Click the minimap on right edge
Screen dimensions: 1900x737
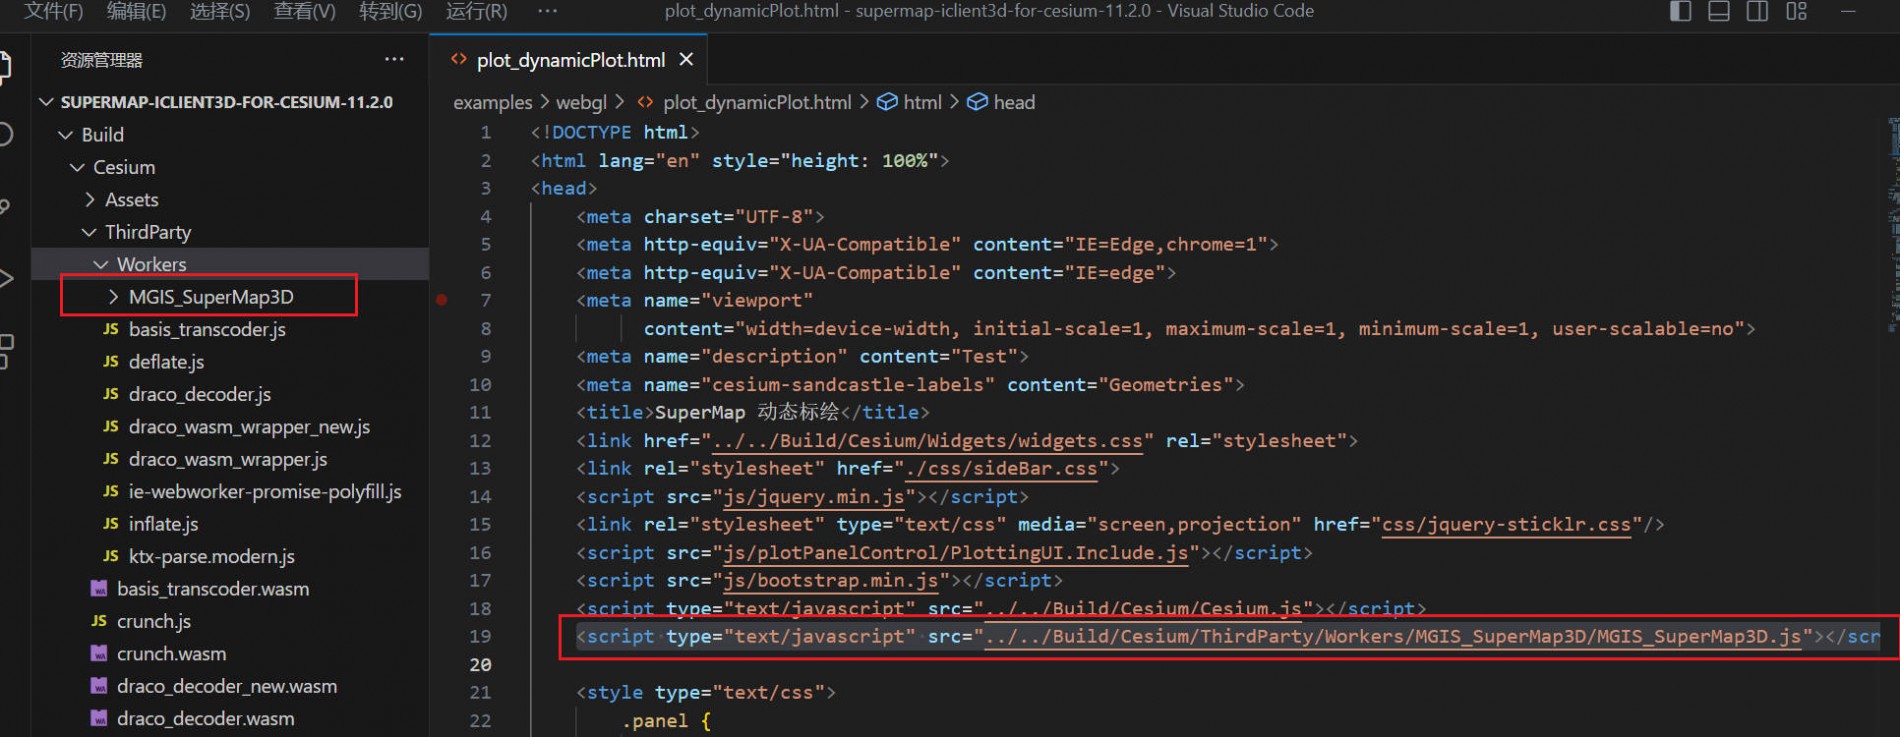(1893, 225)
